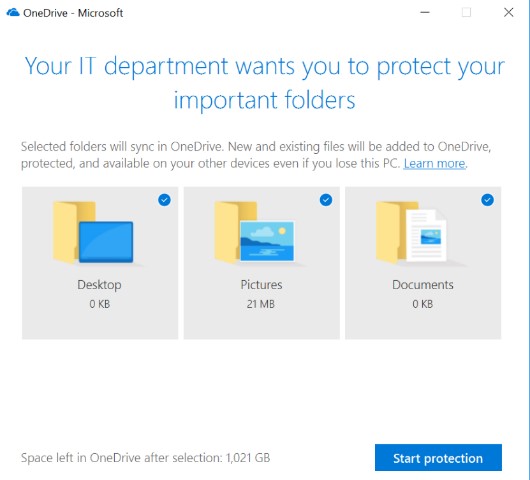Click the OneDrive cloud icon in title bar
Image resolution: width=530 pixels, height=480 pixels.
13,13
